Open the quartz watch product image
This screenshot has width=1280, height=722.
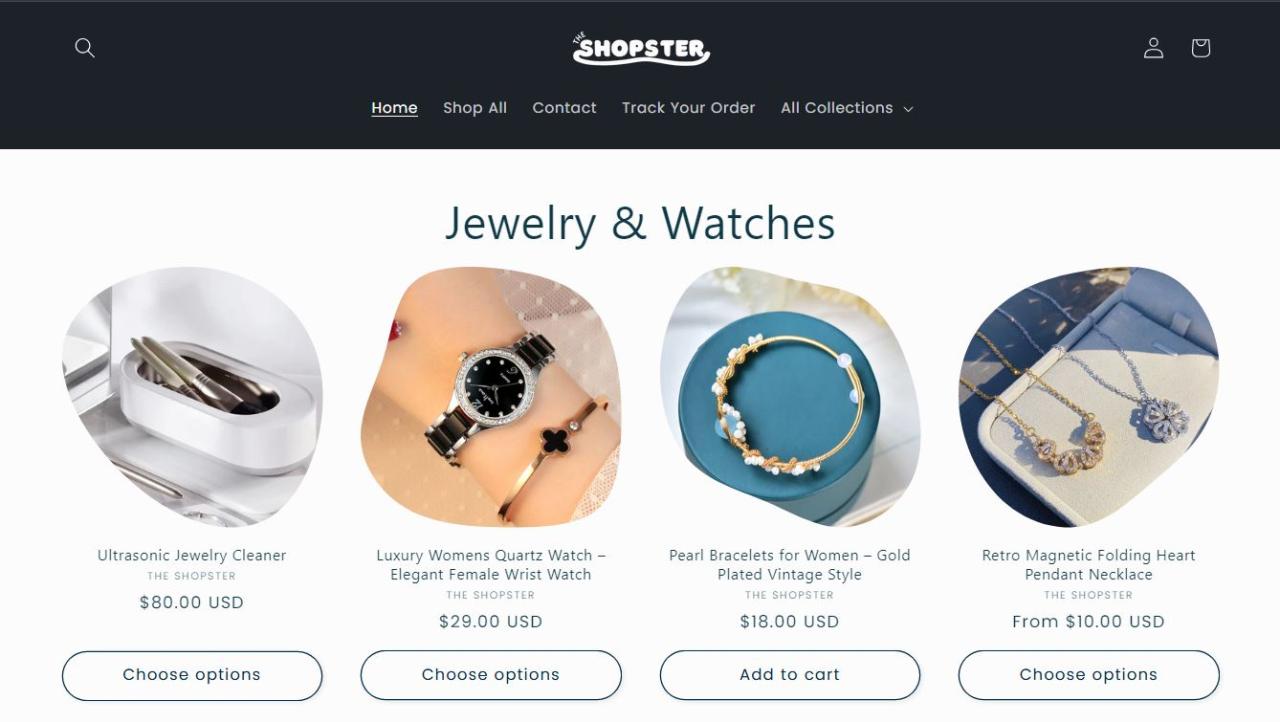(491, 396)
